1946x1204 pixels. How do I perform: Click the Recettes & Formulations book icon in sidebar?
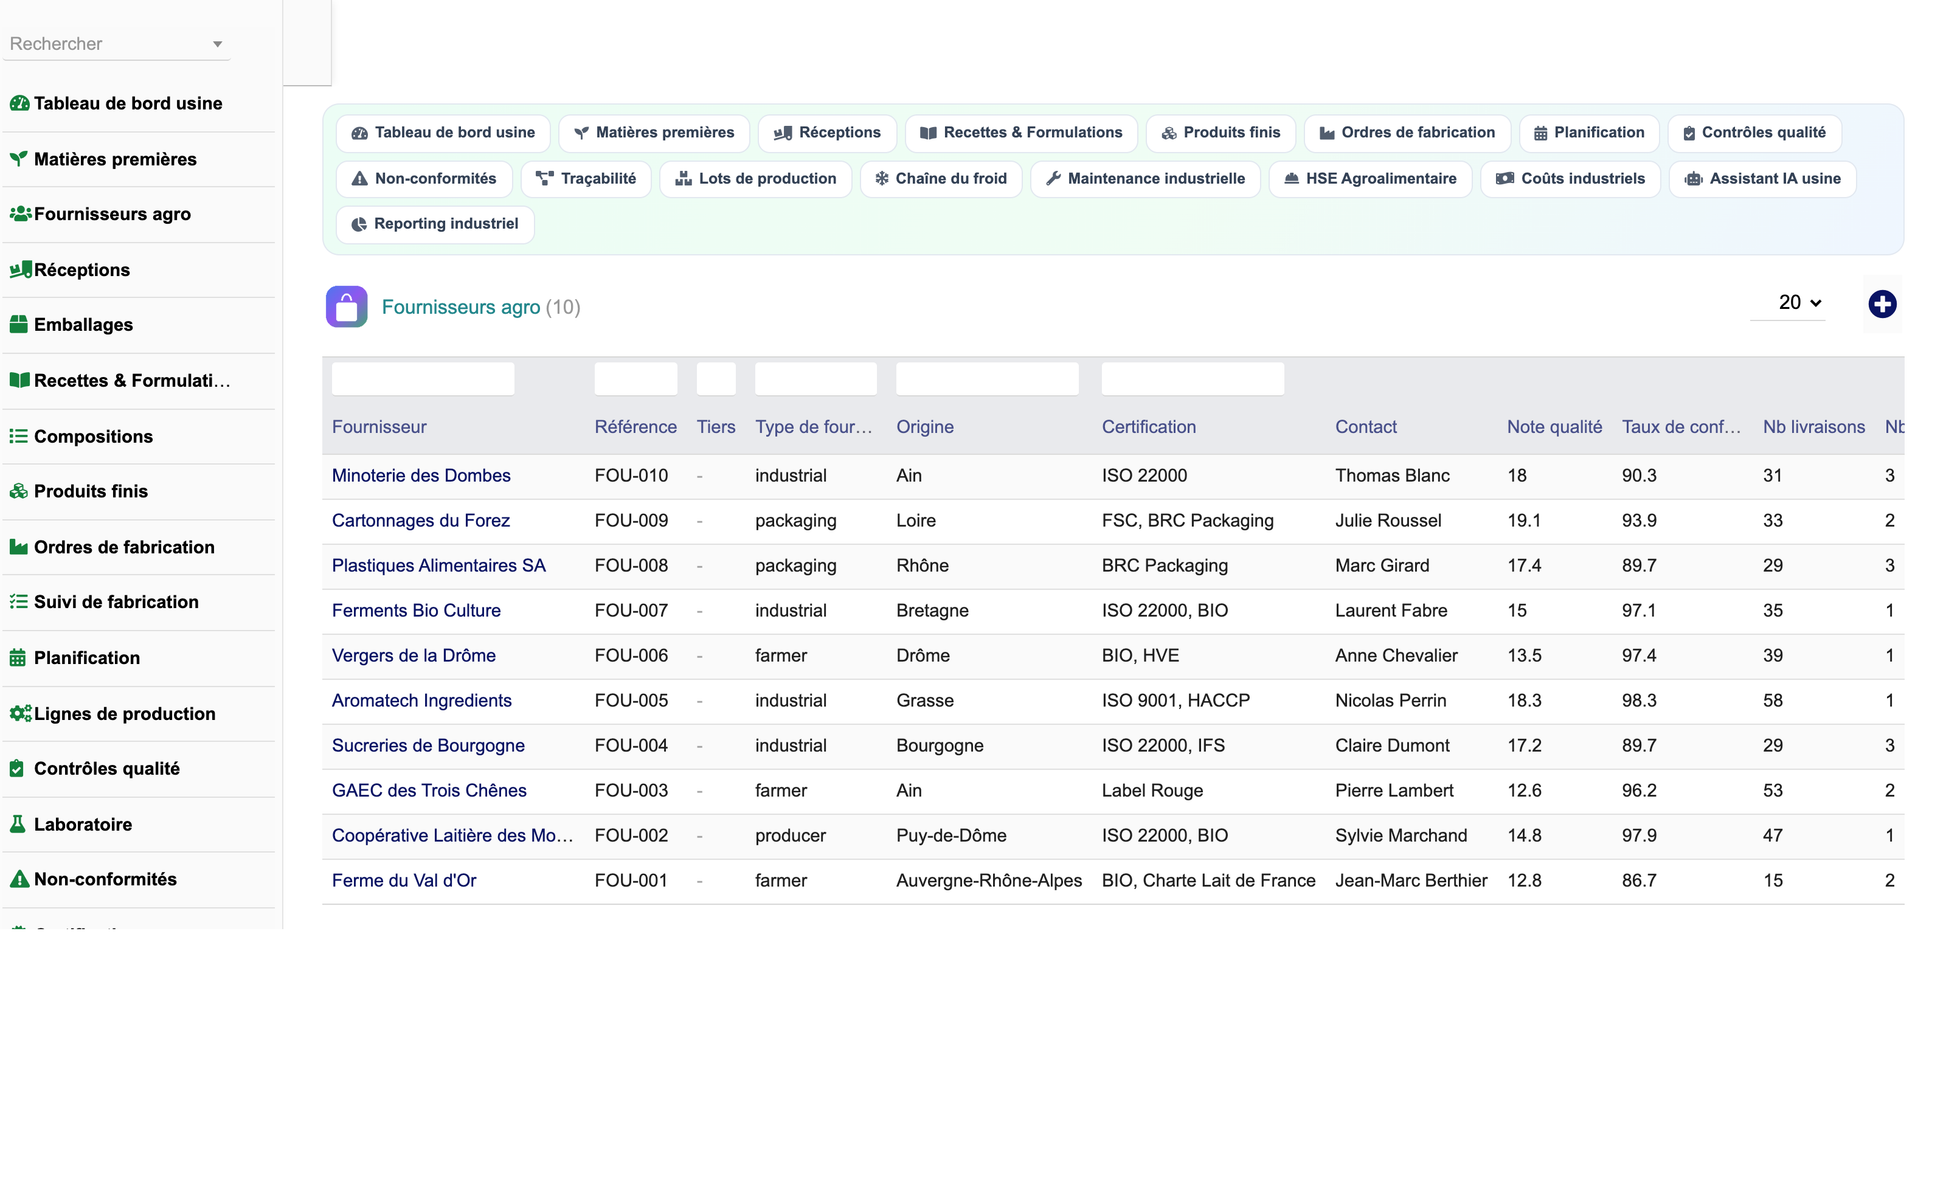(x=19, y=381)
